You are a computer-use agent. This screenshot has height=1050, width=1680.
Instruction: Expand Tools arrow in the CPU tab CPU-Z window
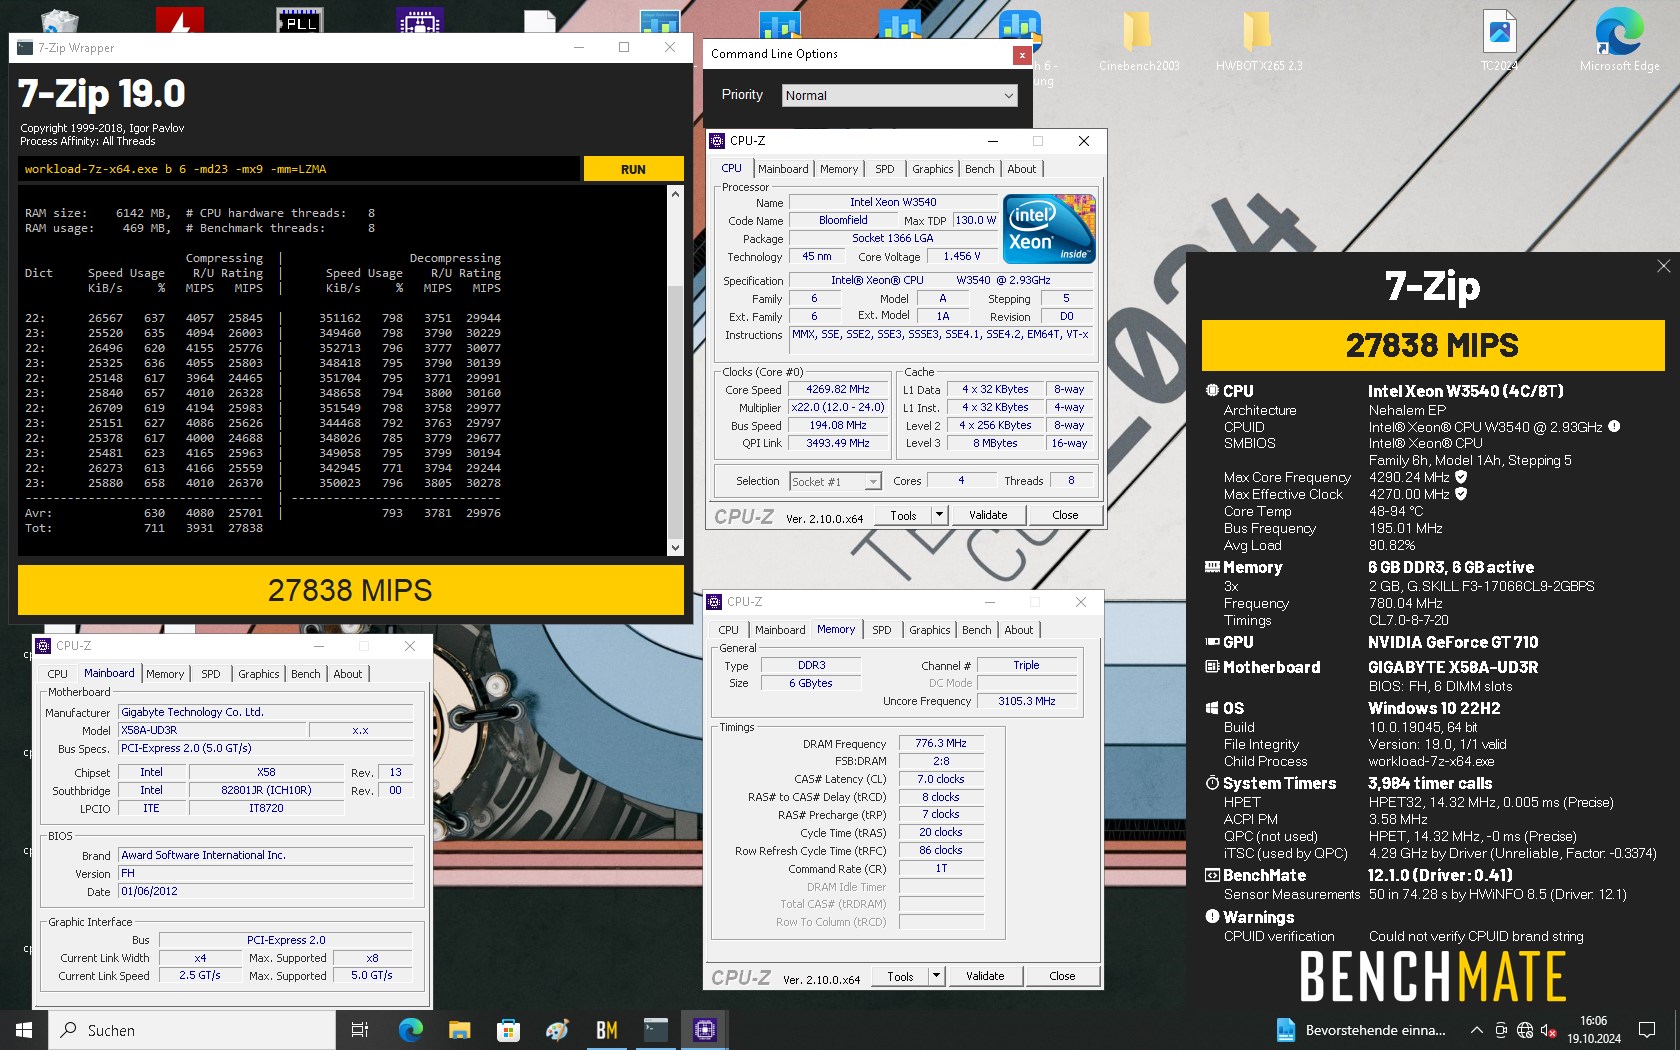[x=939, y=515]
